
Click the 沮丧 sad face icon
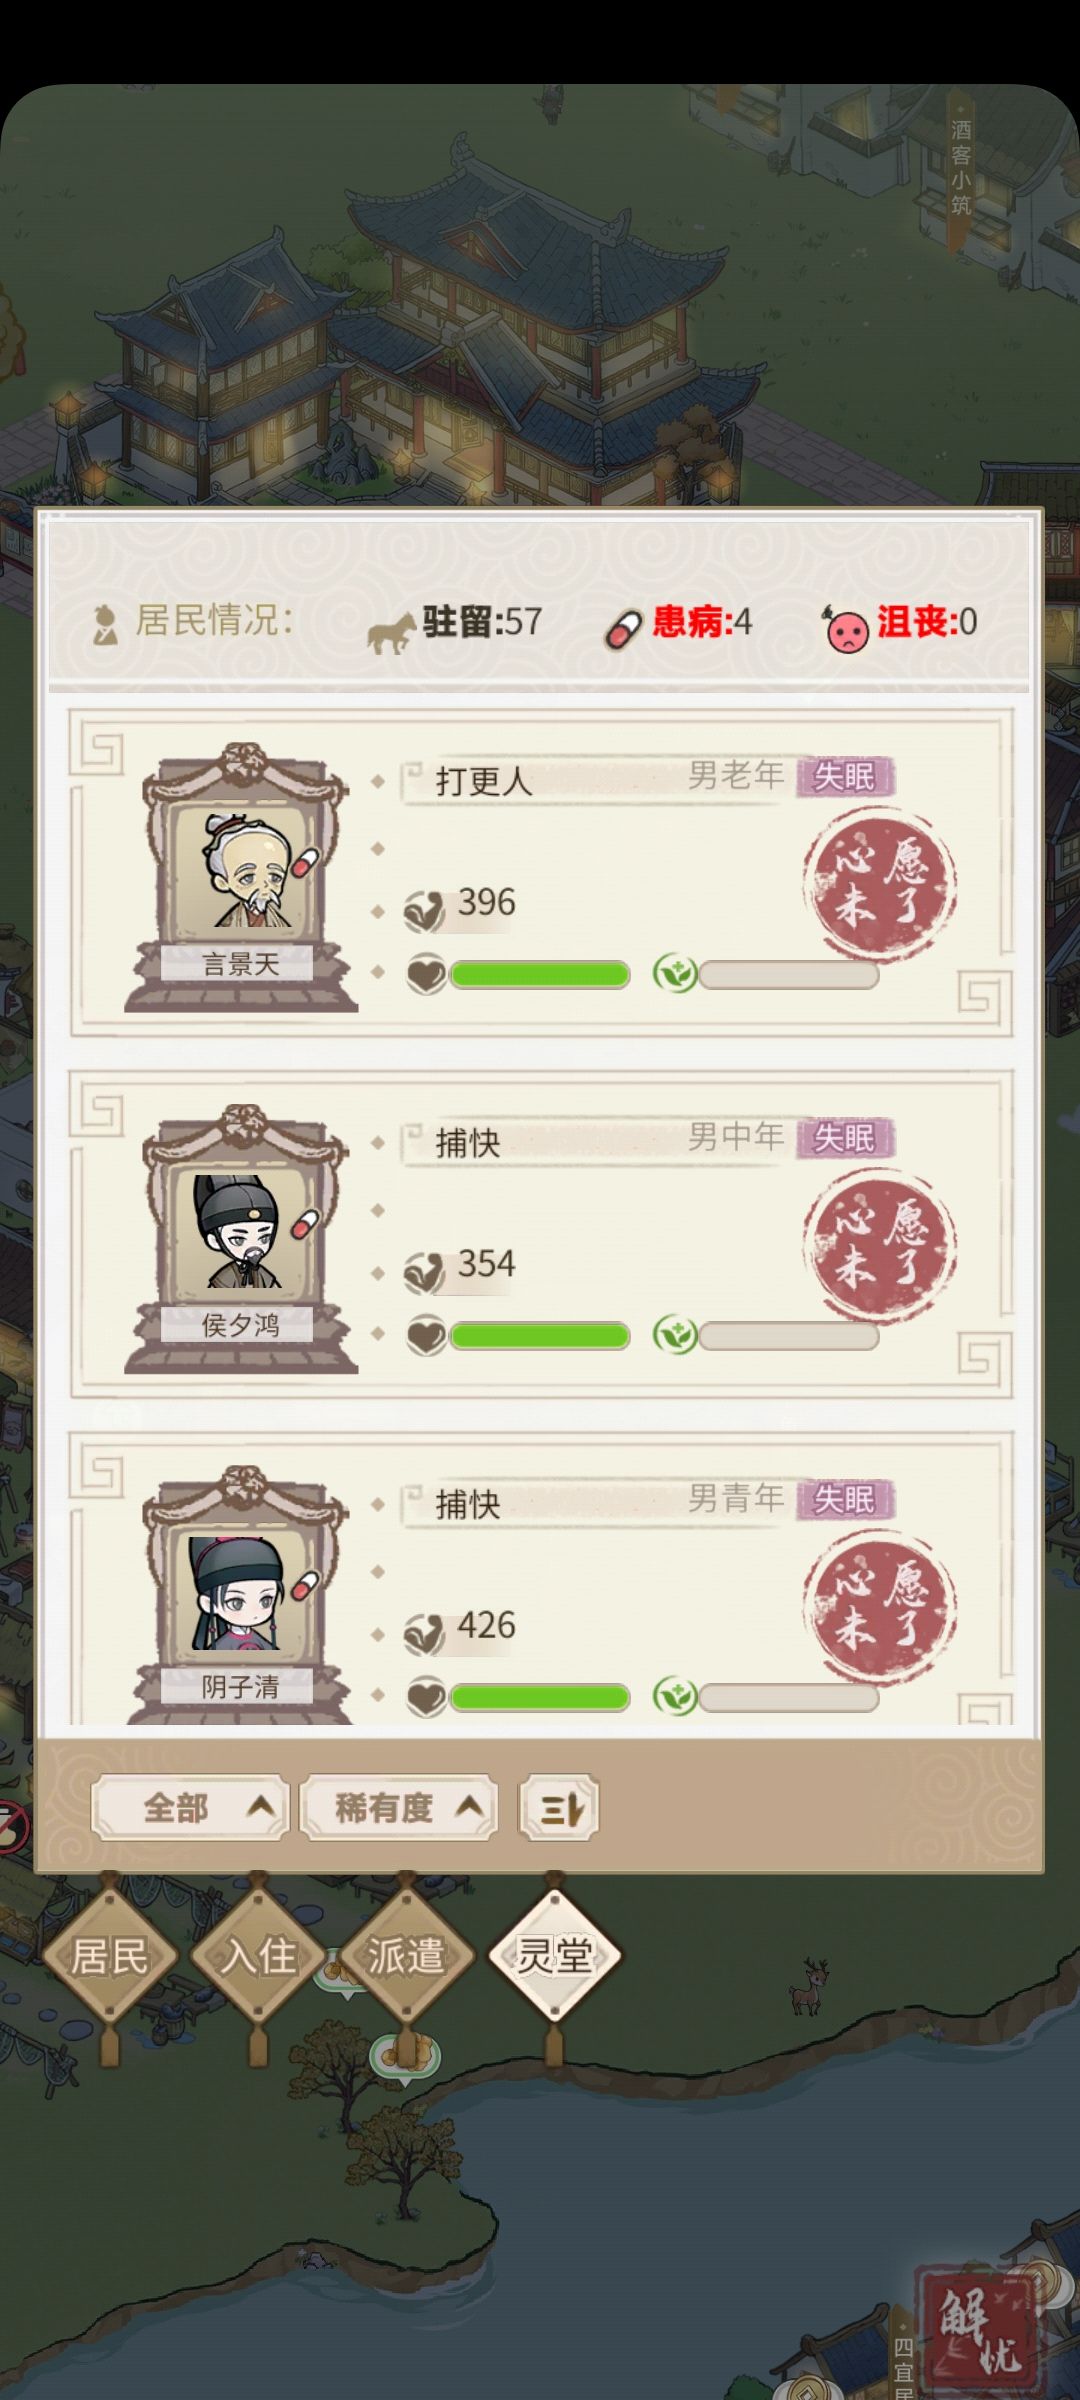tap(846, 629)
